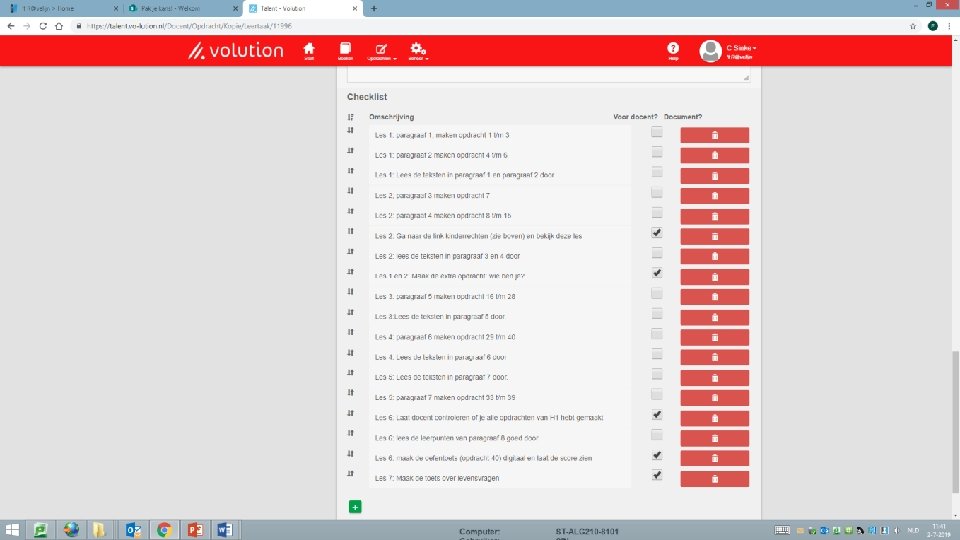
Task: Open the Windows Start menu
Action: click(12, 530)
